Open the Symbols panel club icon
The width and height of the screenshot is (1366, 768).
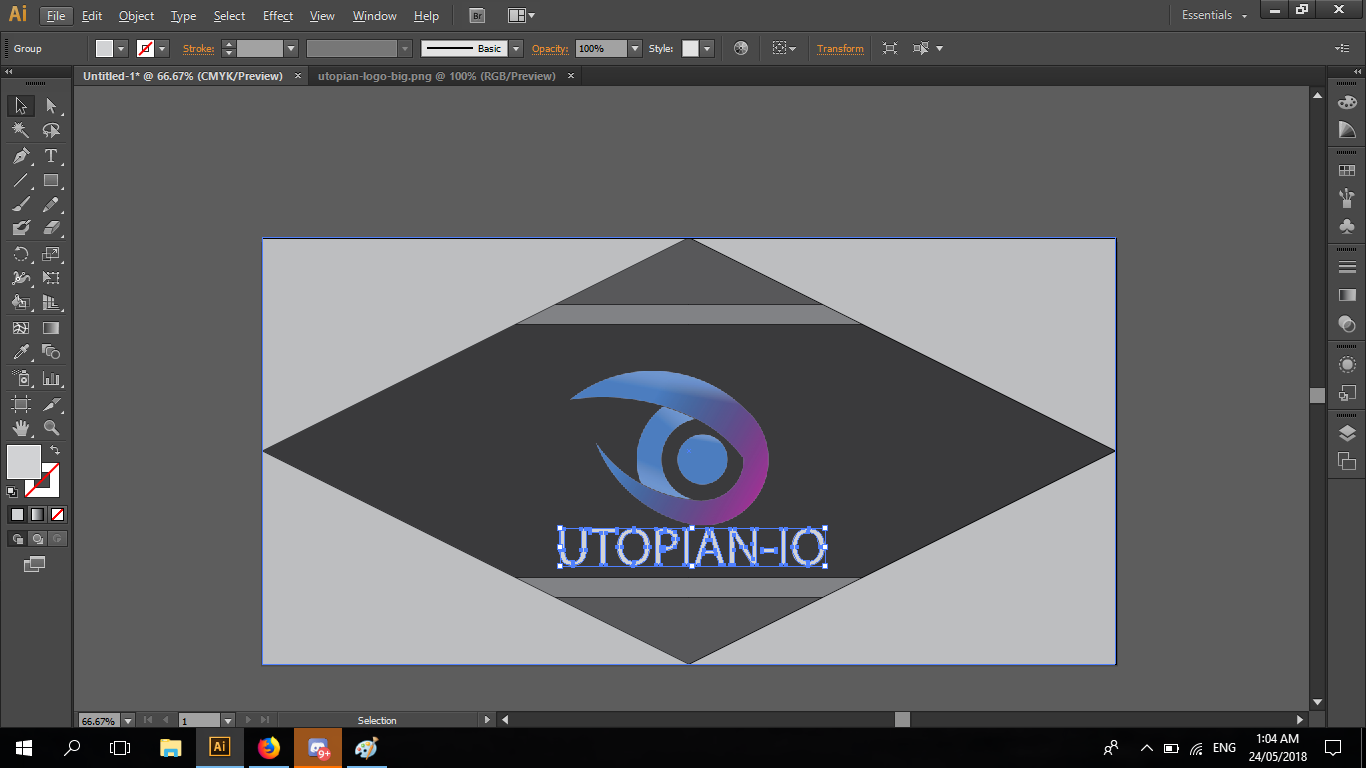tap(1347, 226)
